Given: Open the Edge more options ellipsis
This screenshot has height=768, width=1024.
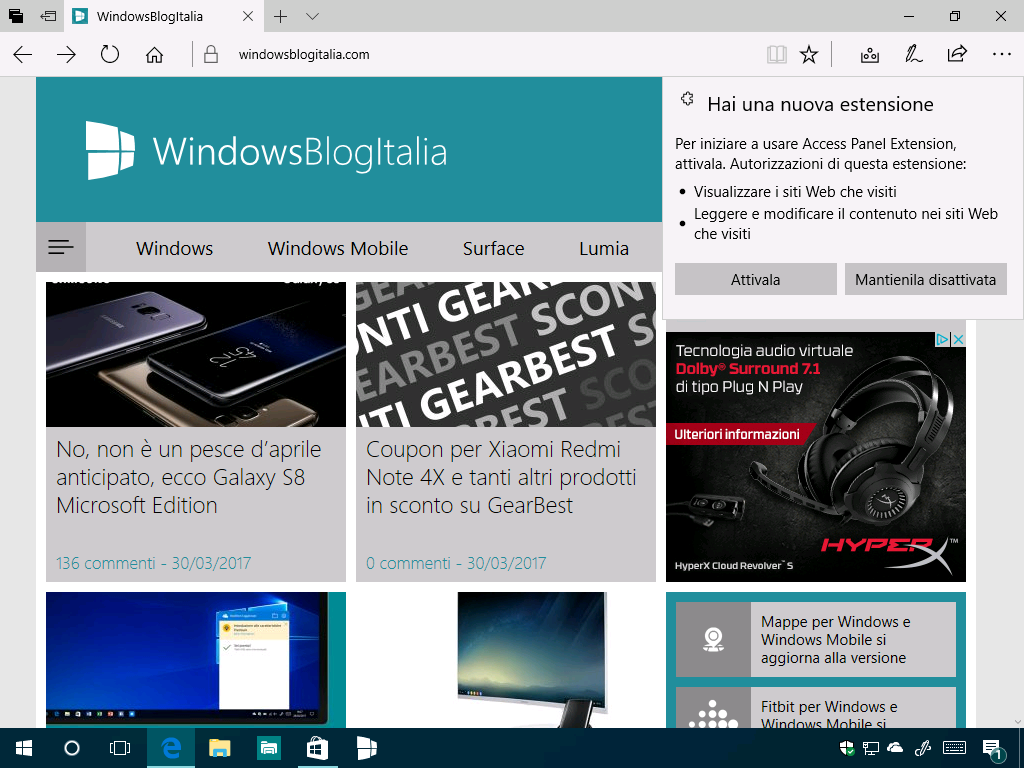Looking at the screenshot, I should point(1001,54).
